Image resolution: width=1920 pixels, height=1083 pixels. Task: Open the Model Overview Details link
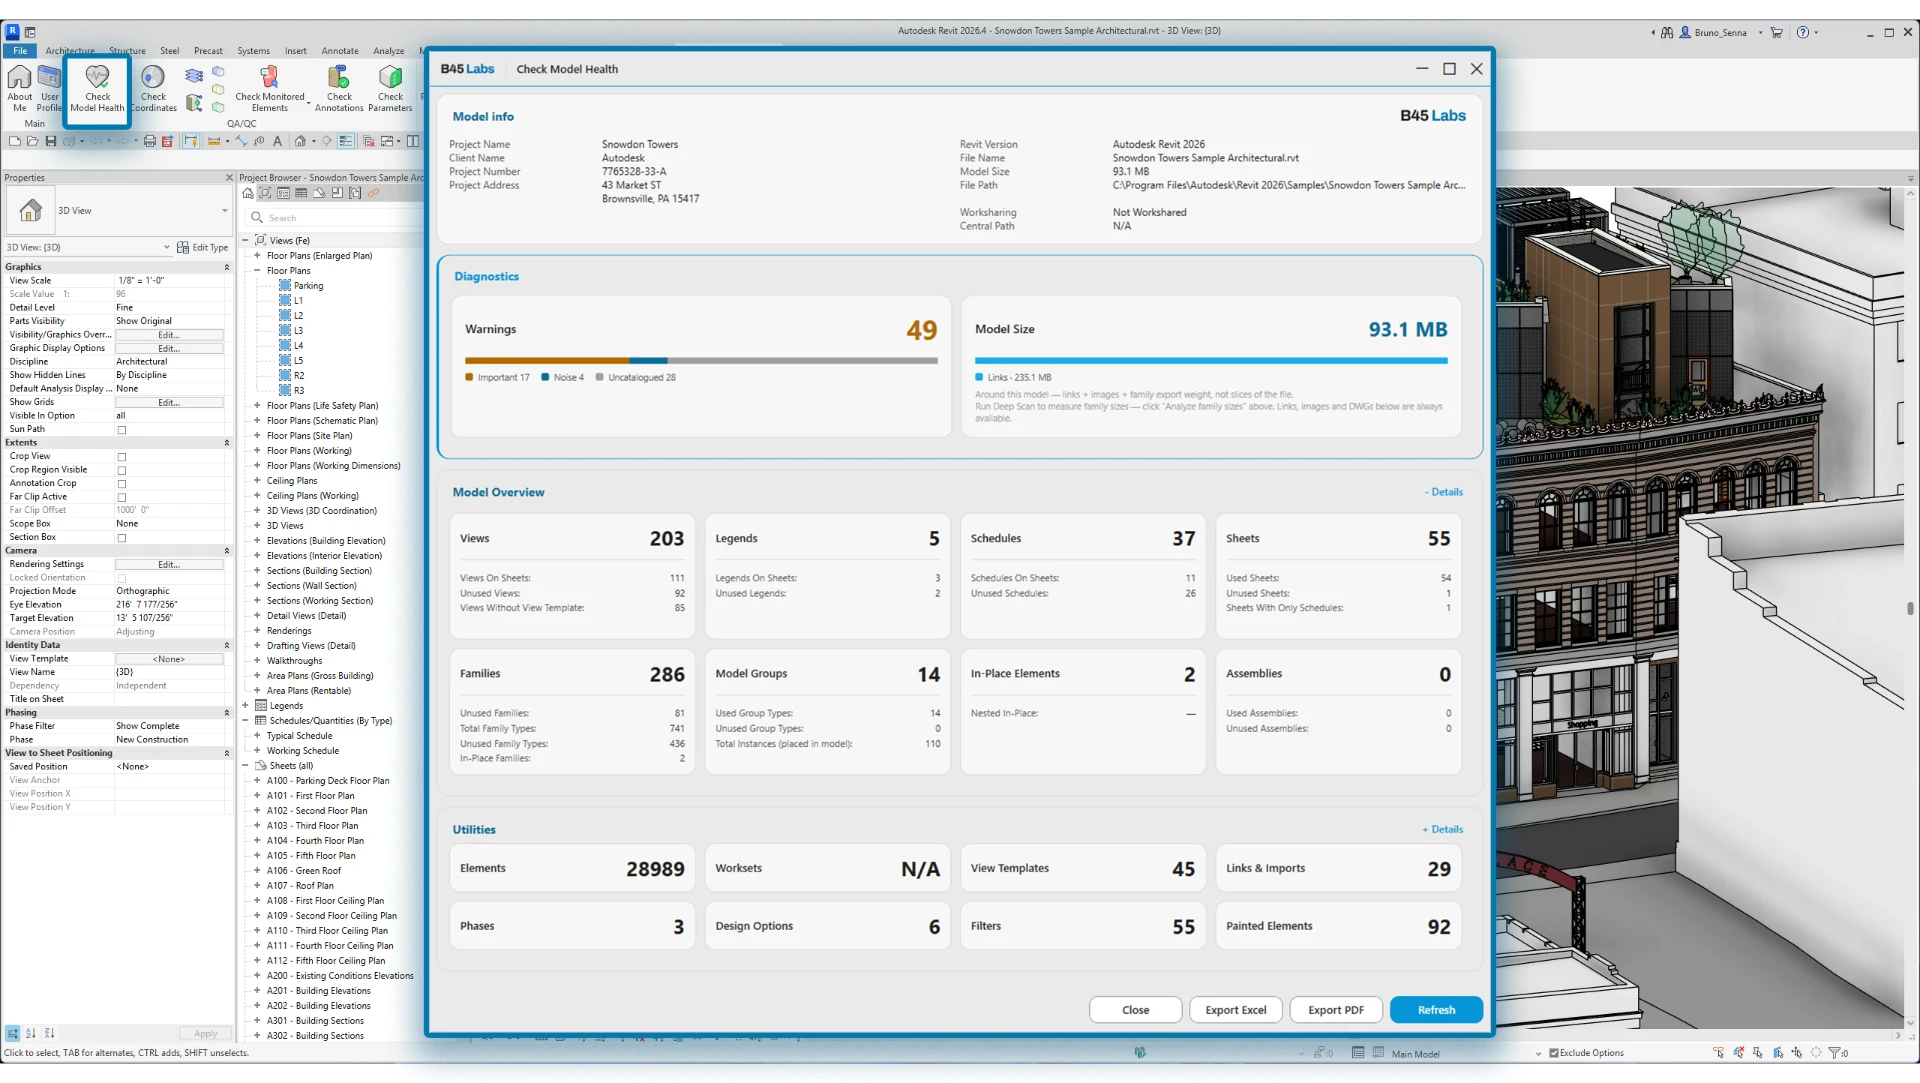tap(1444, 492)
